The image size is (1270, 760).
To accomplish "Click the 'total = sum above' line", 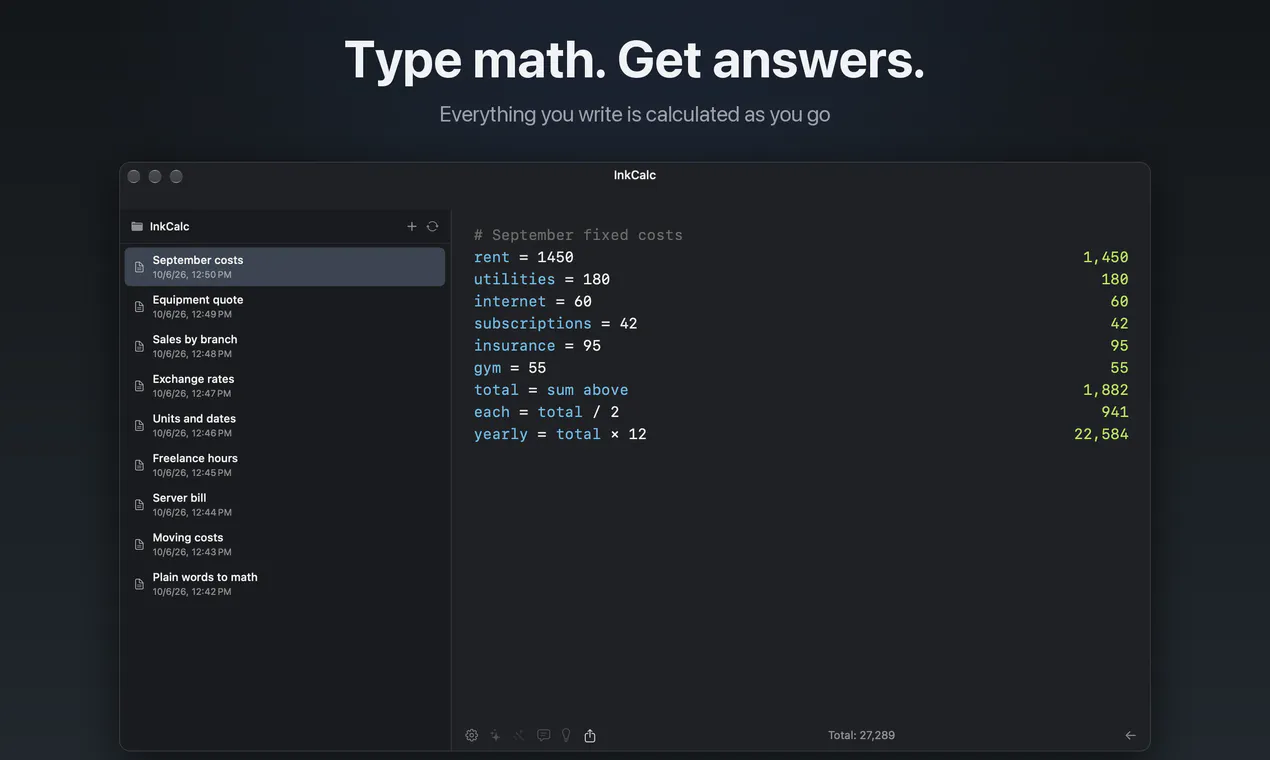I will click(x=551, y=390).
